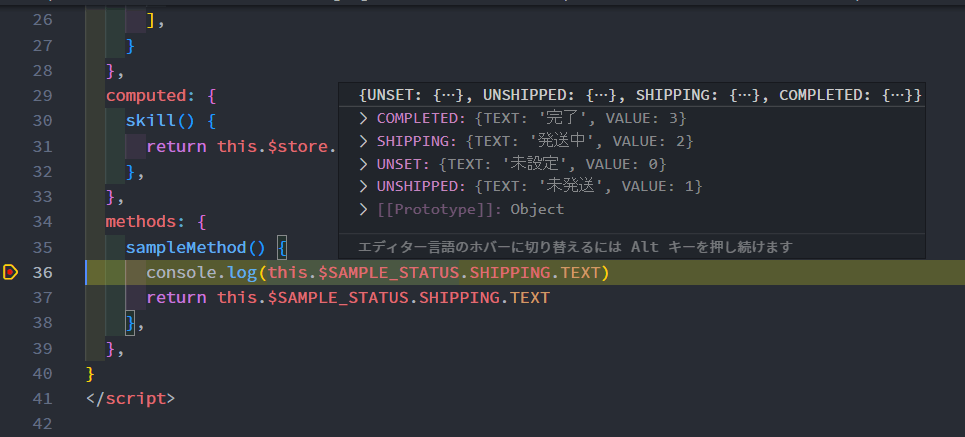Click the skill() function name
This screenshot has width=965, height=437.
pos(151,121)
